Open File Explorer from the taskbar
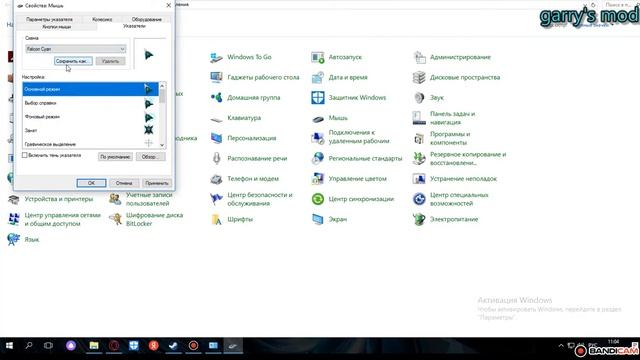This screenshot has width=640, height=360. 94,346
